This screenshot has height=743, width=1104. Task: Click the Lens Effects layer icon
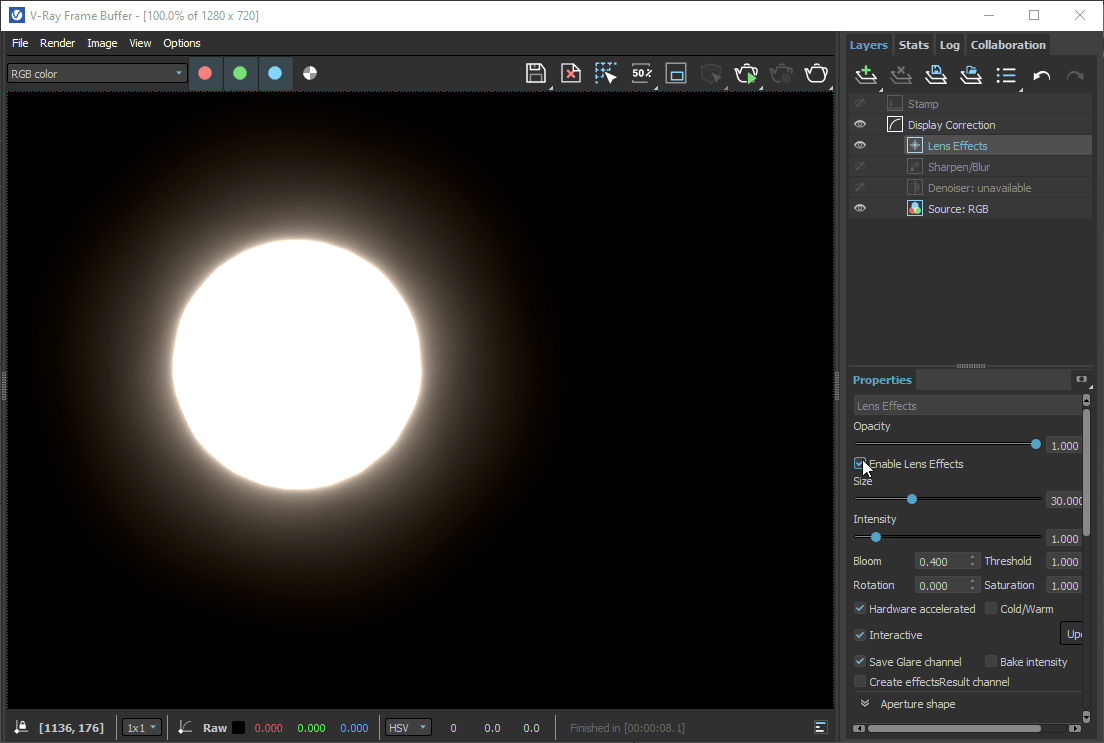point(915,145)
